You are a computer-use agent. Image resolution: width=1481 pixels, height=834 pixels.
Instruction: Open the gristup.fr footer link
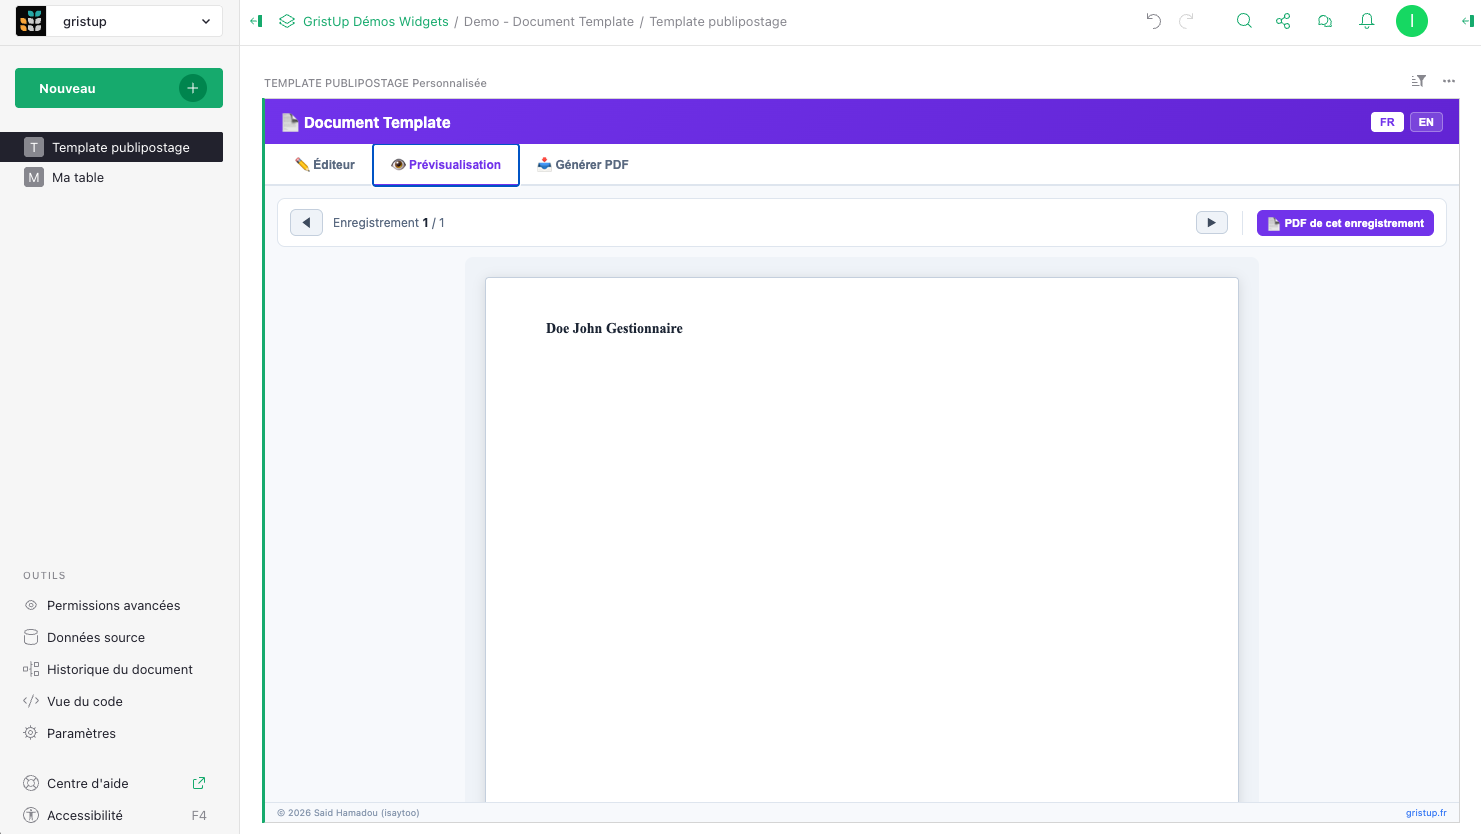[1425, 813]
